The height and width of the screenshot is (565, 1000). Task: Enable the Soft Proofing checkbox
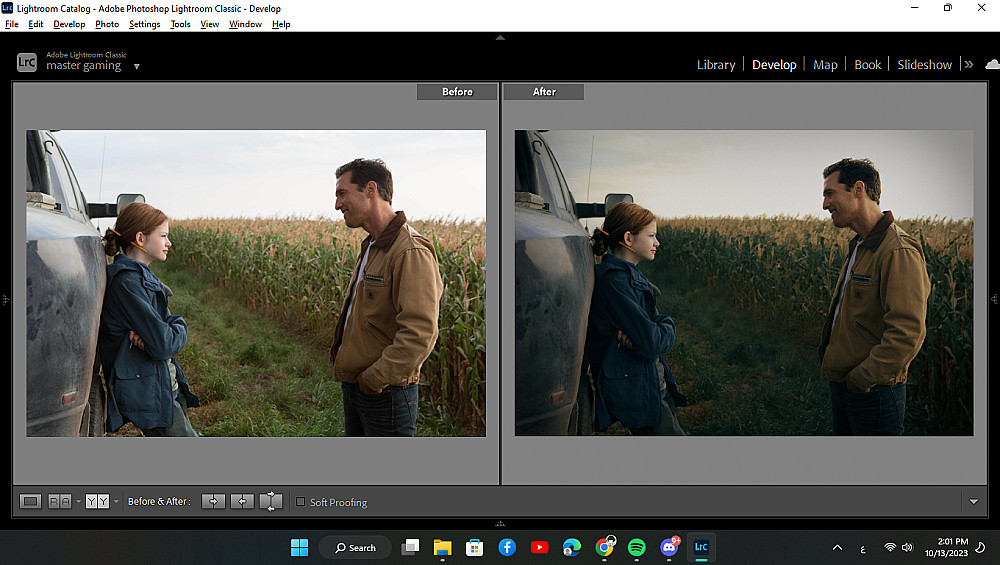click(300, 502)
